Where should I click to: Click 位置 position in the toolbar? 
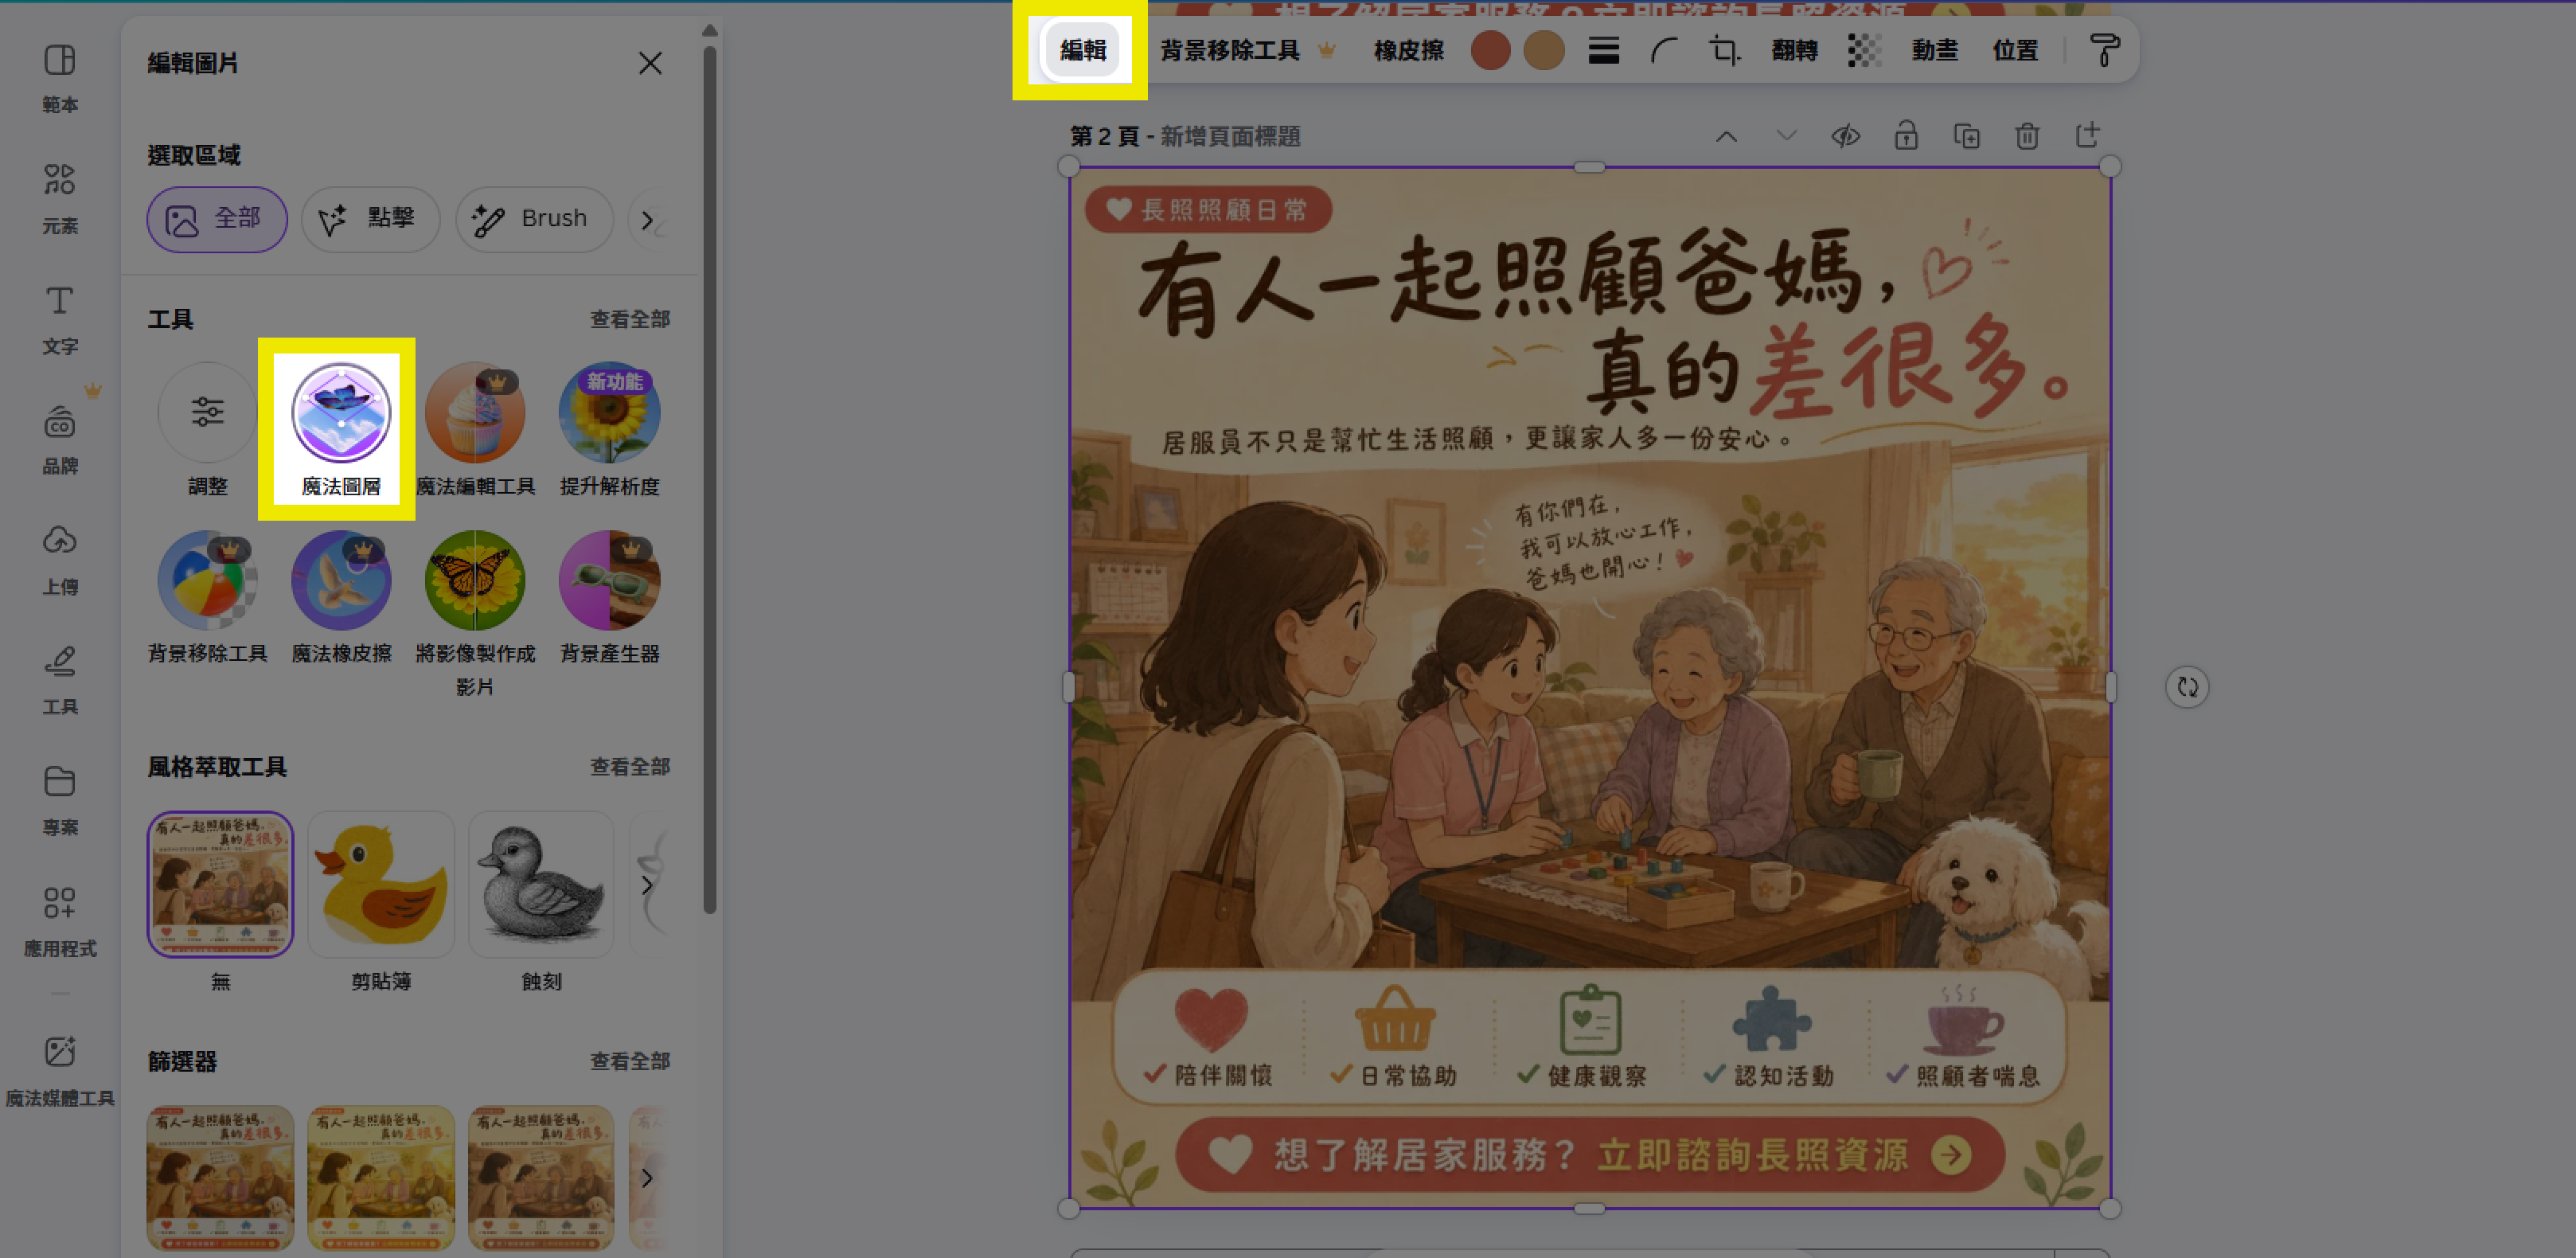click(2015, 50)
